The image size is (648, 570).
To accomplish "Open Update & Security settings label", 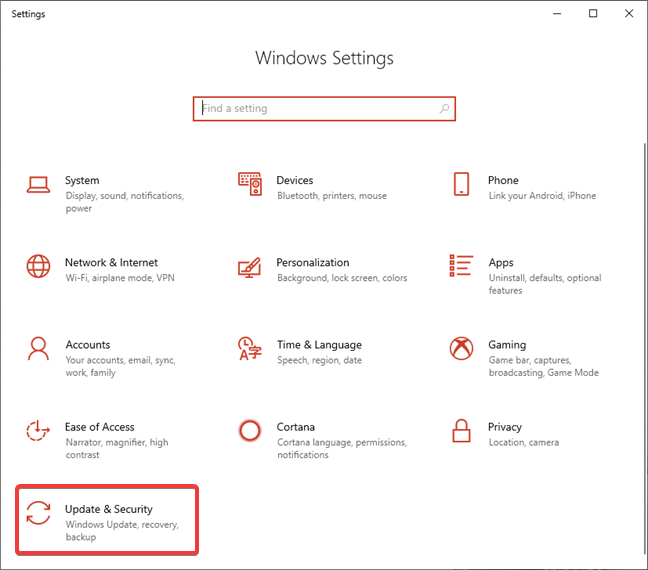I will 109,509.
